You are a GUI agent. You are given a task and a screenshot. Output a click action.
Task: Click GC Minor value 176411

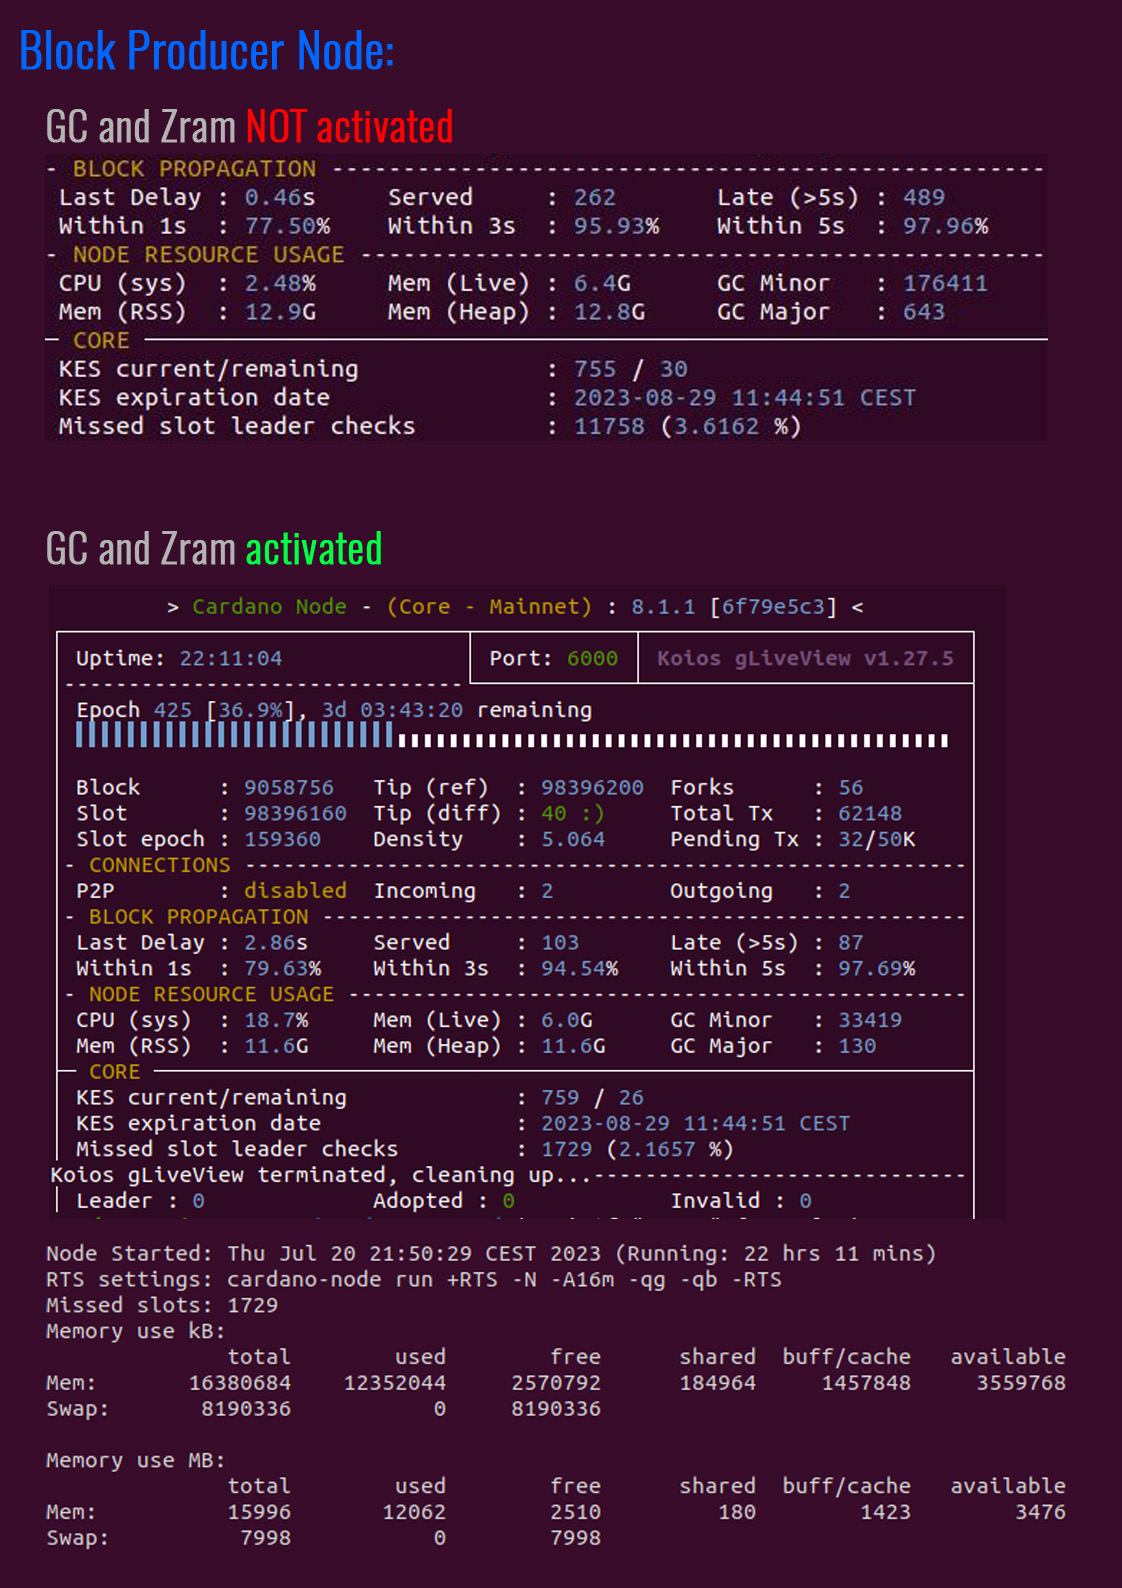coord(945,284)
